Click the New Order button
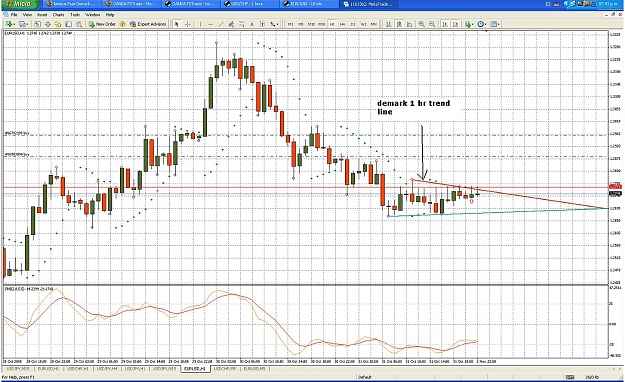This screenshot has height=382, width=625. (x=102, y=24)
